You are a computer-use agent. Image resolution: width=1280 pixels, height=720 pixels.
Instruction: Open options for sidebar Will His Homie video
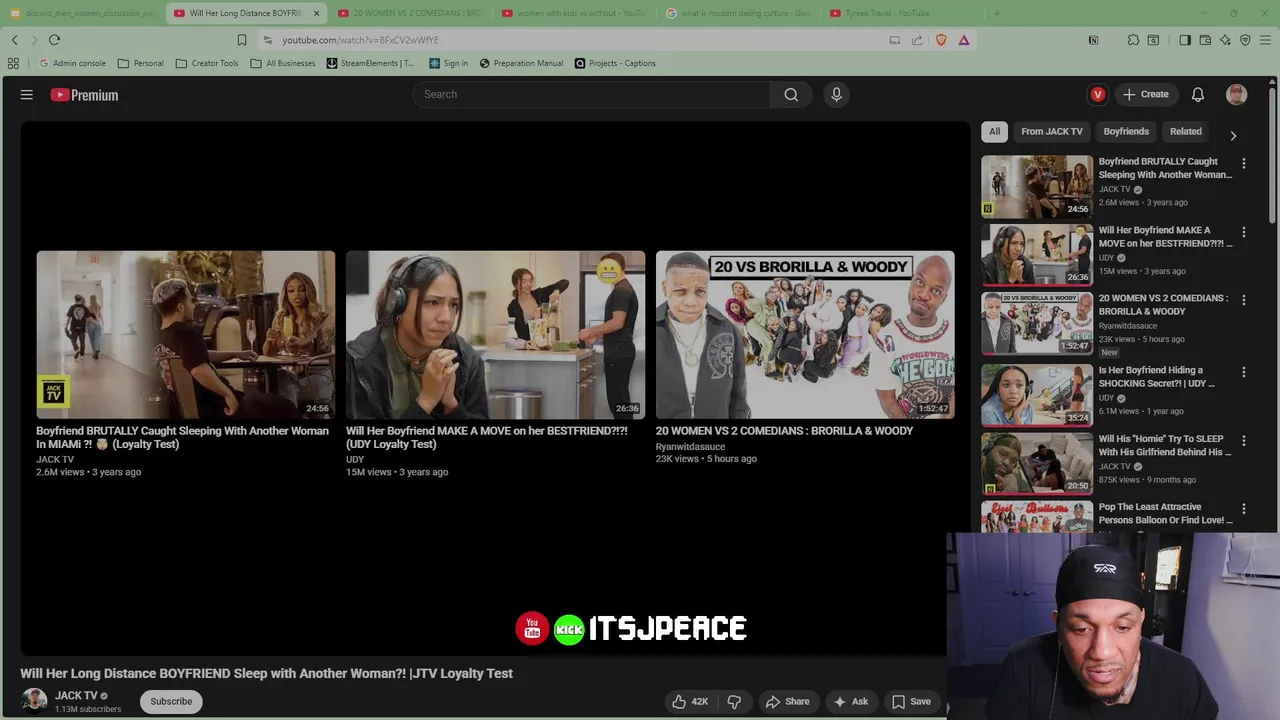(1244, 440)
